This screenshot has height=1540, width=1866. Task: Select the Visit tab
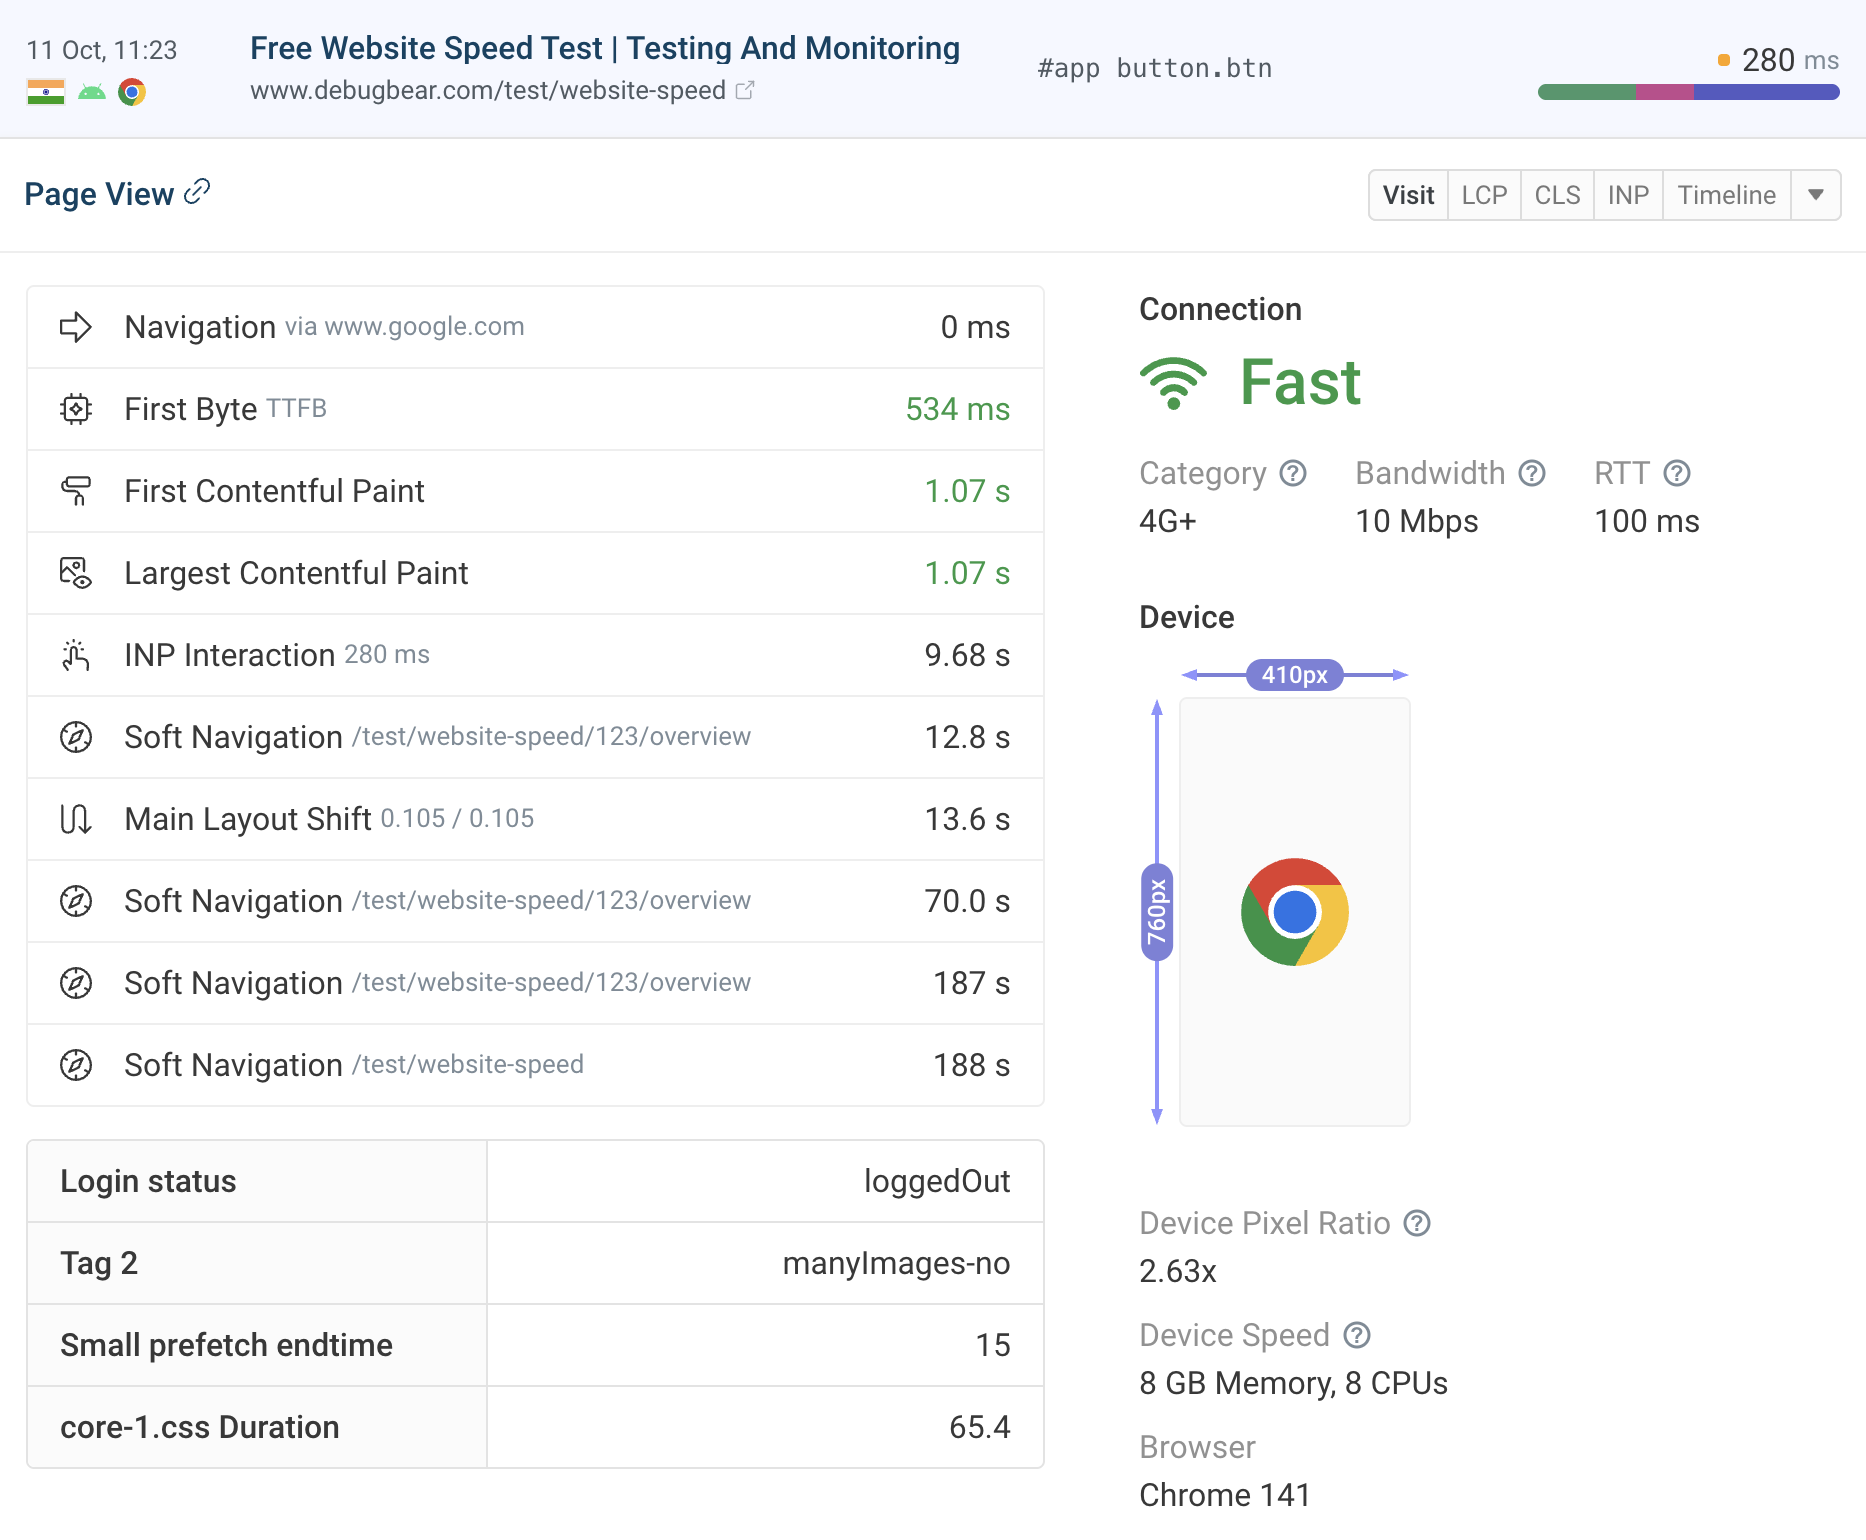pos(1408,195)
